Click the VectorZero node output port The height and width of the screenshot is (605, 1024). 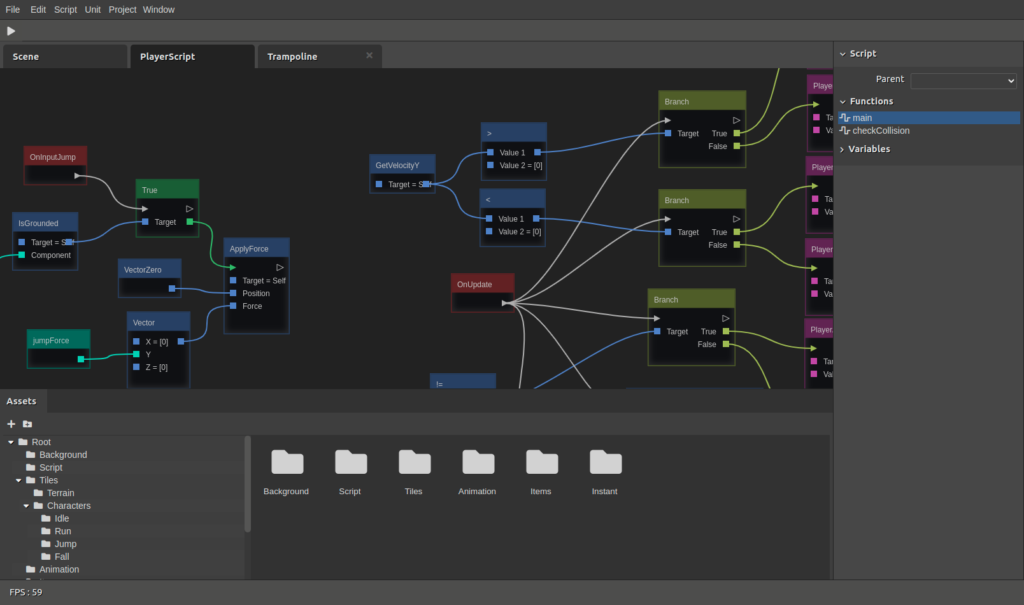coord(172,288)
